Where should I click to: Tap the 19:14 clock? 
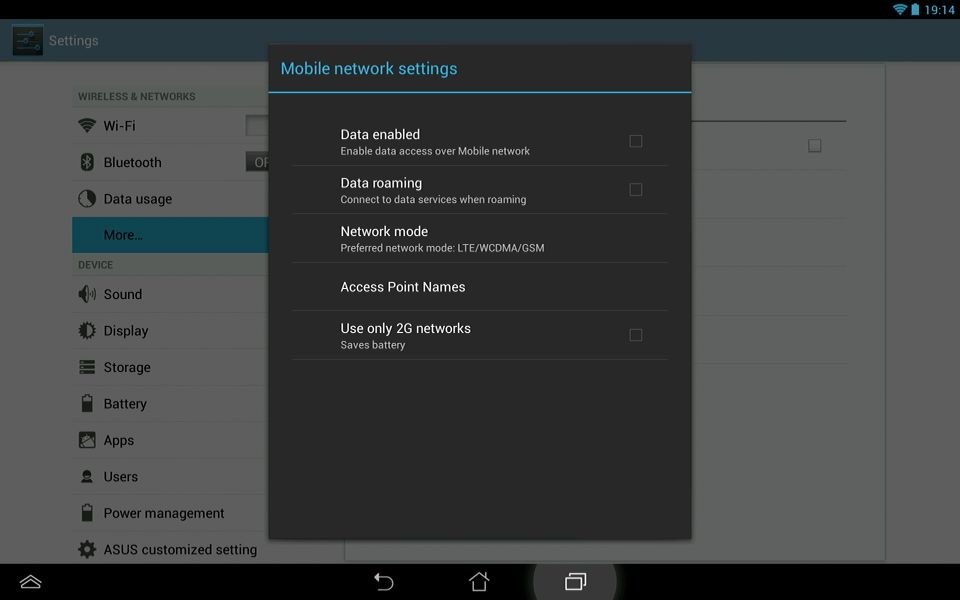tap(939, 10)
